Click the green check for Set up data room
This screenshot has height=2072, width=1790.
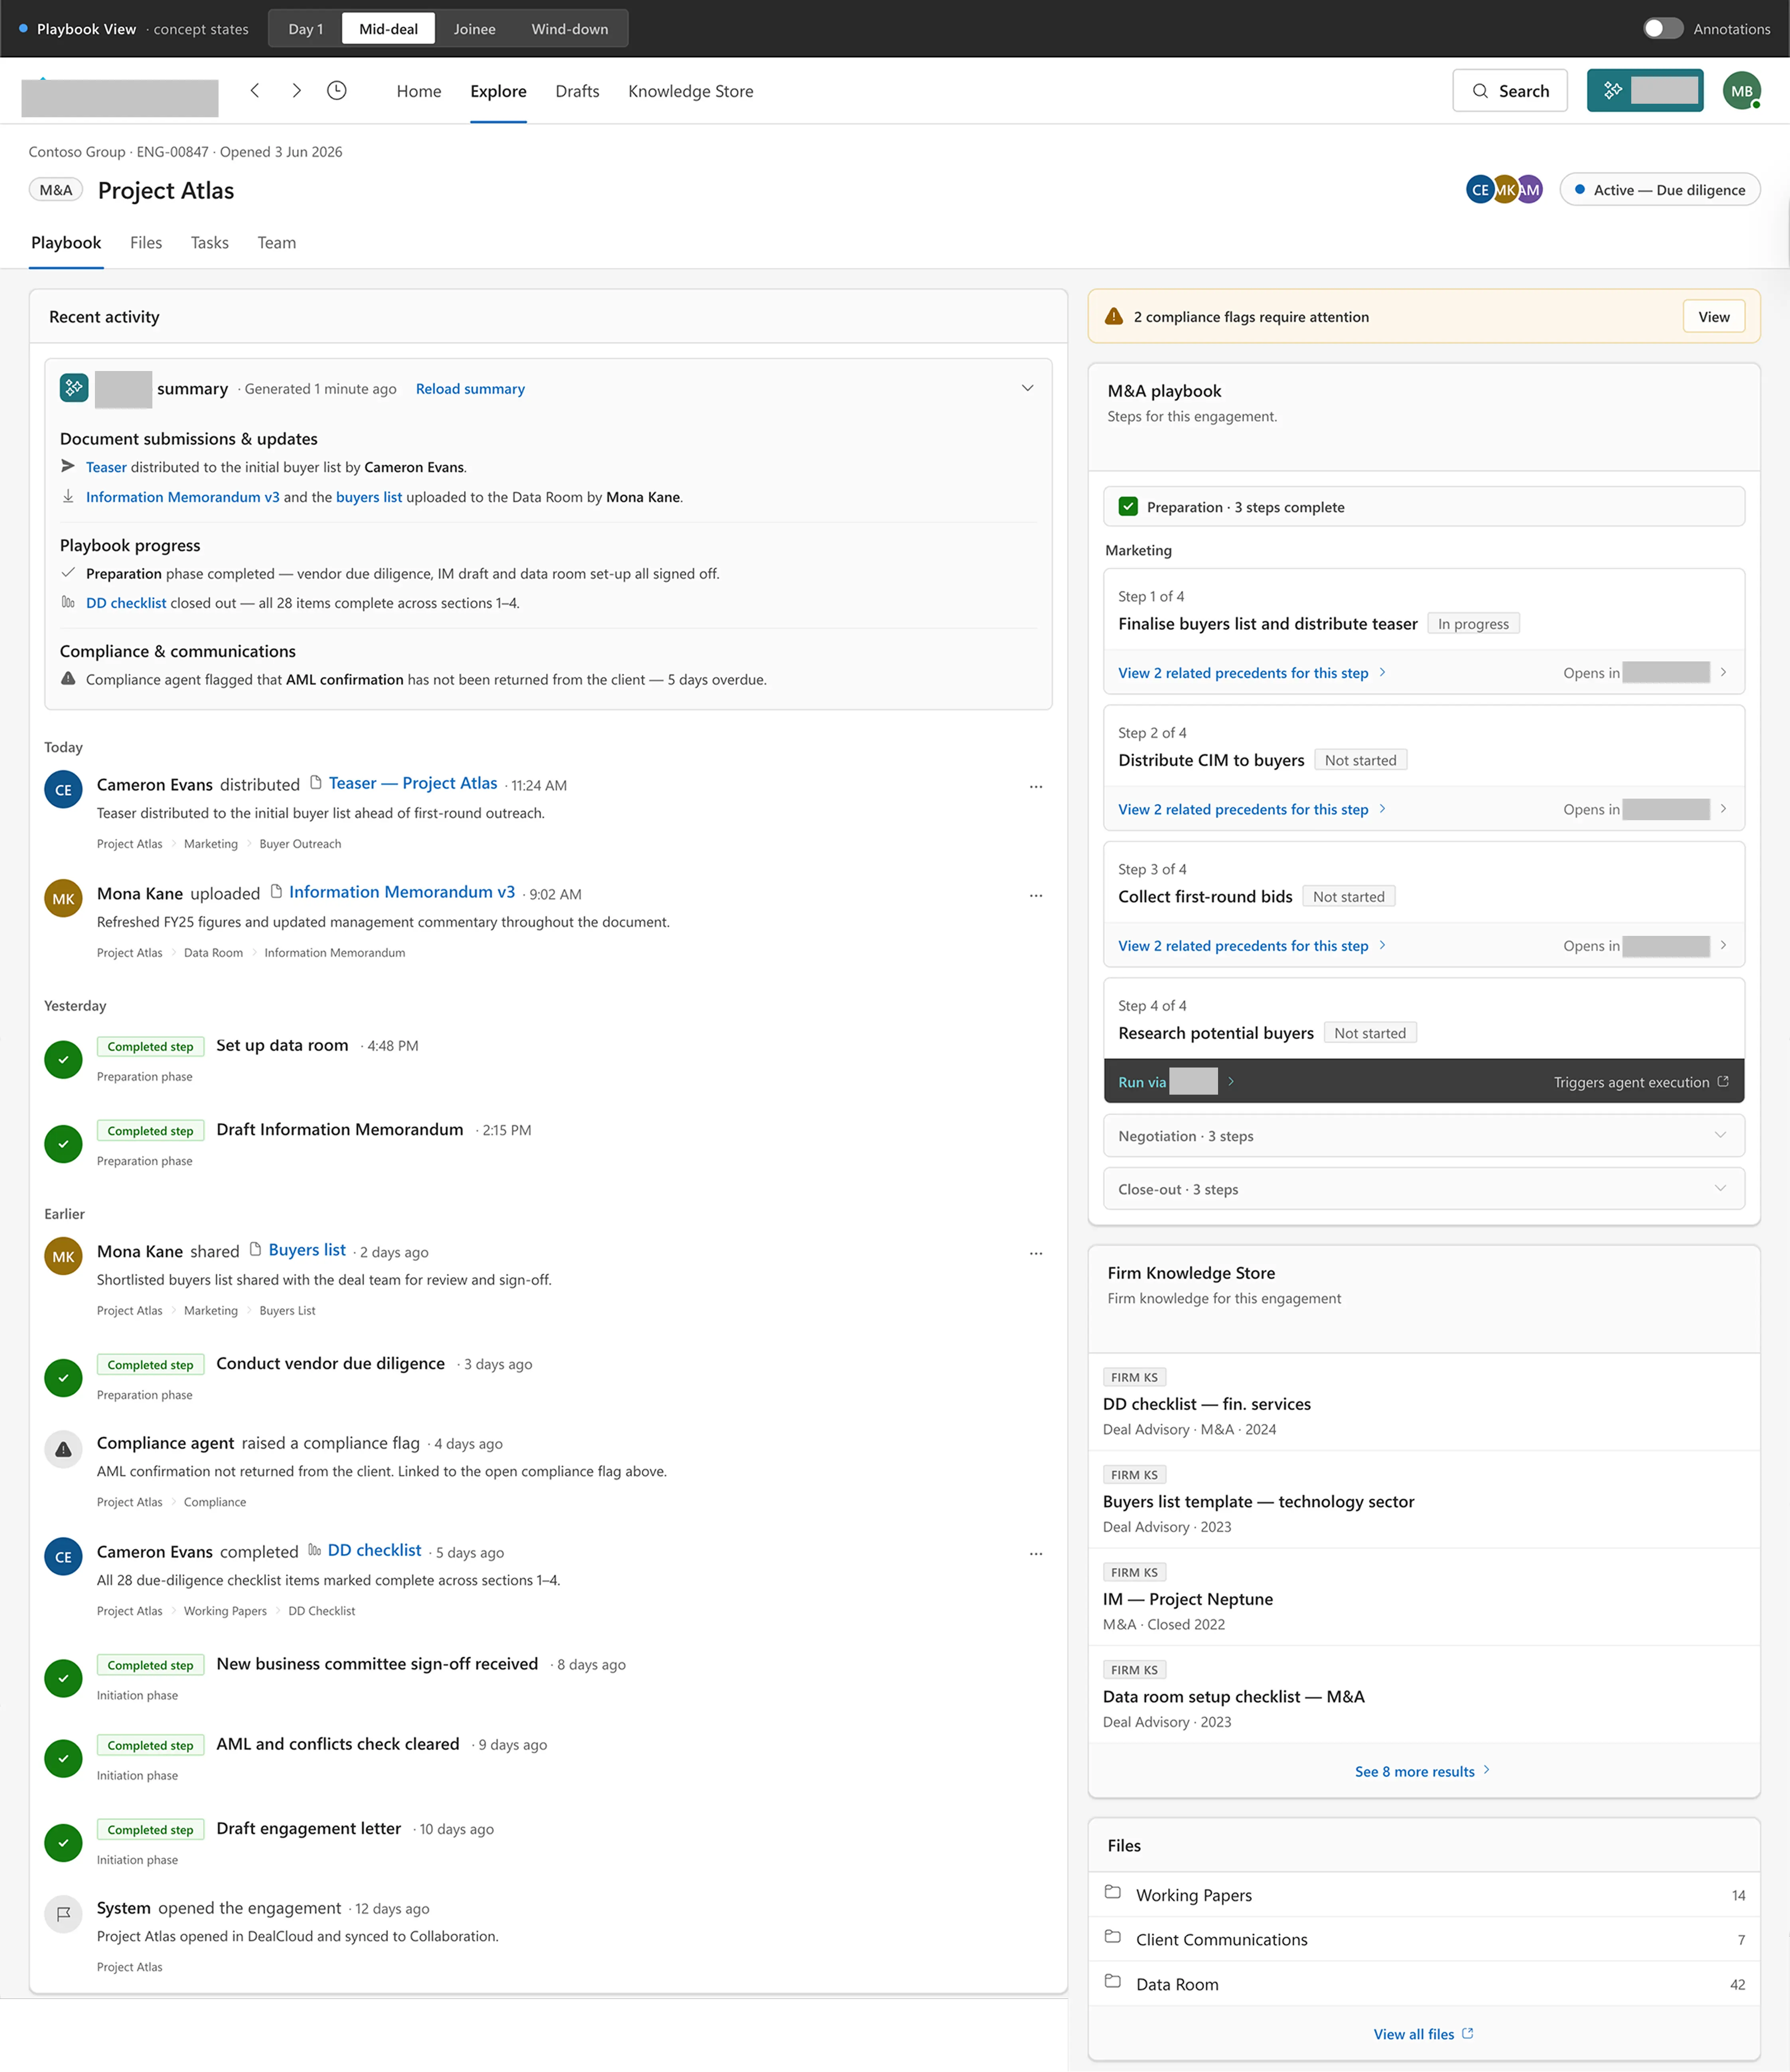click(63, 1059)
